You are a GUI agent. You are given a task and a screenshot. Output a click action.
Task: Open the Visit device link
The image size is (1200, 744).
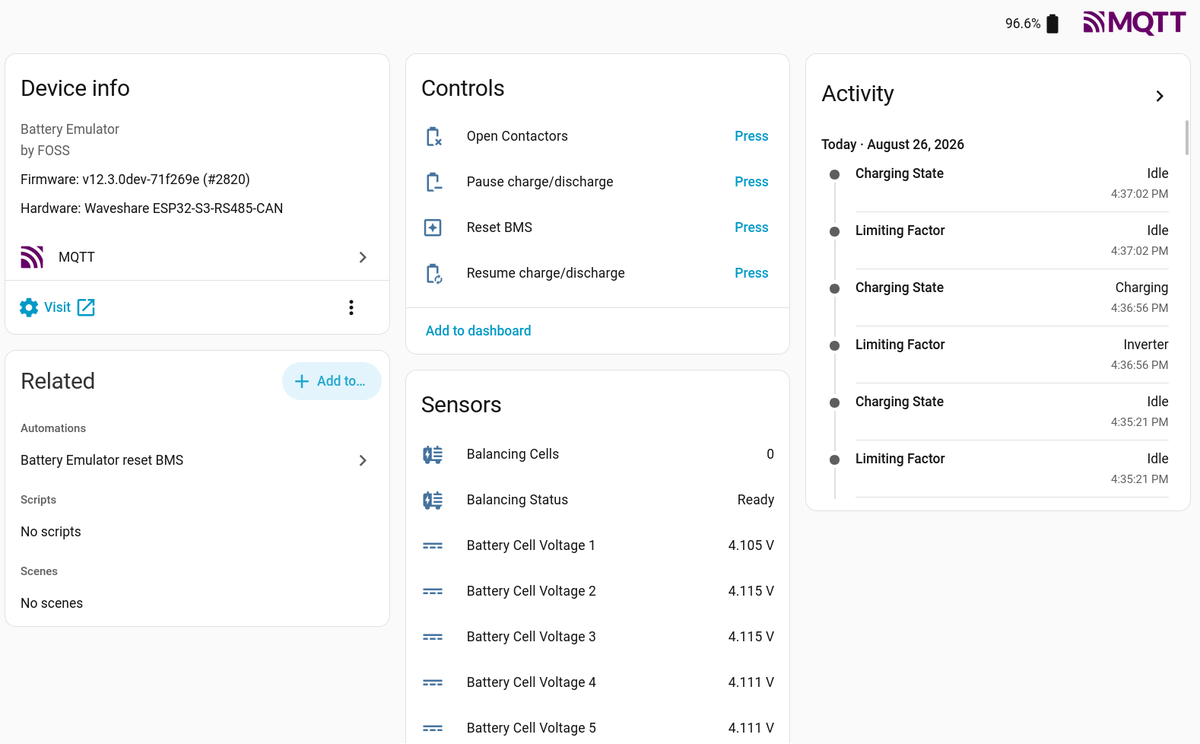tap(58, 307)
